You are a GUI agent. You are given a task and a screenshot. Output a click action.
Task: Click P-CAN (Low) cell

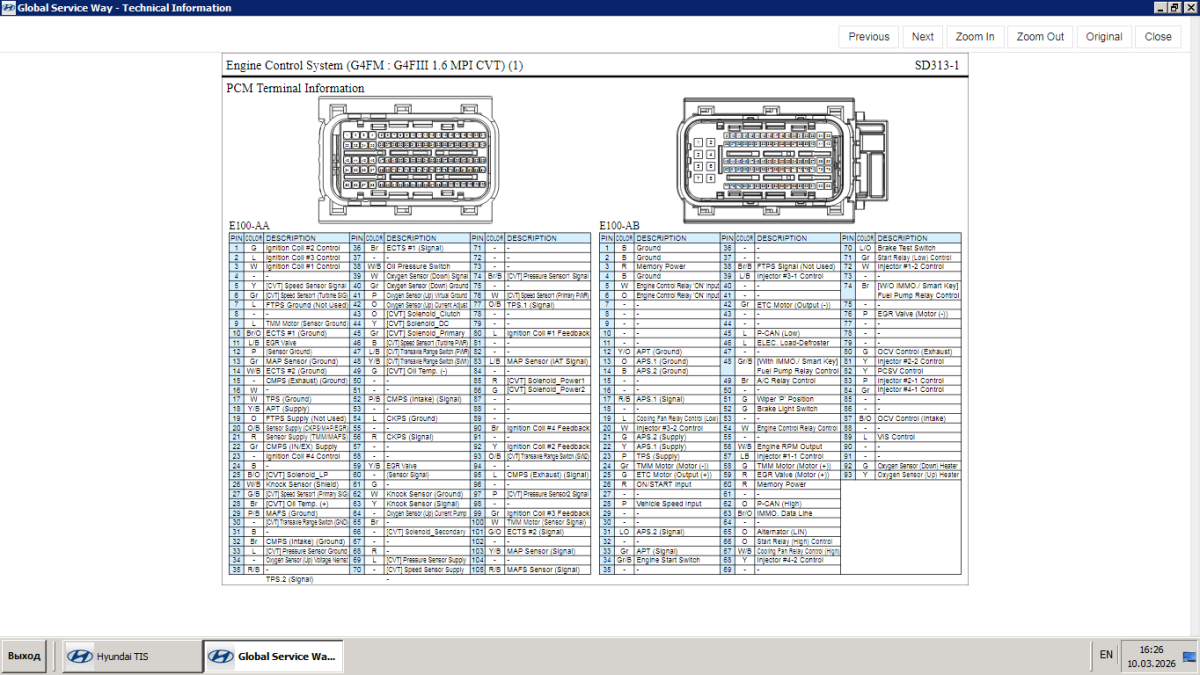coord(798,333)
